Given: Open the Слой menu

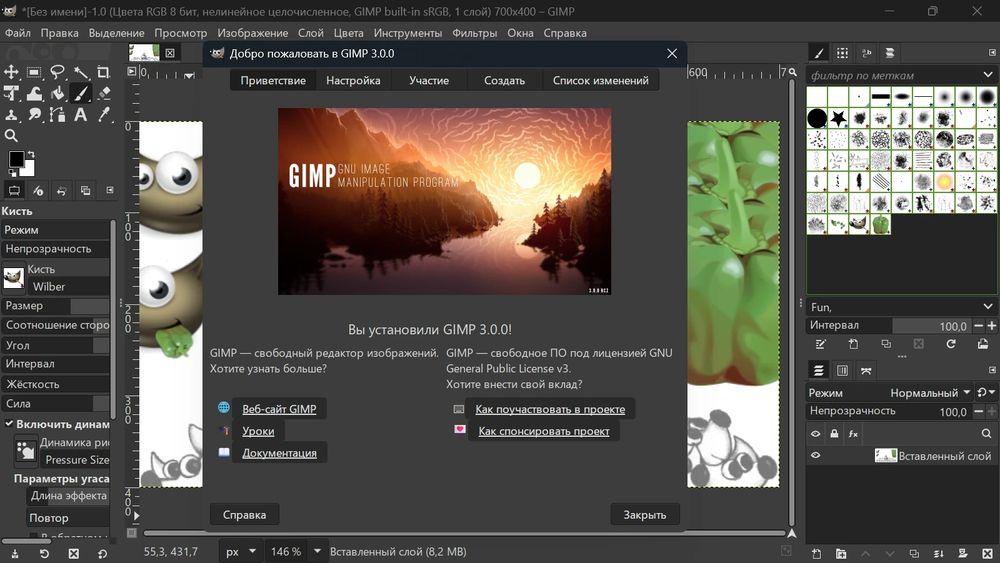Looking at the screenshot, I should coord(311,33).
